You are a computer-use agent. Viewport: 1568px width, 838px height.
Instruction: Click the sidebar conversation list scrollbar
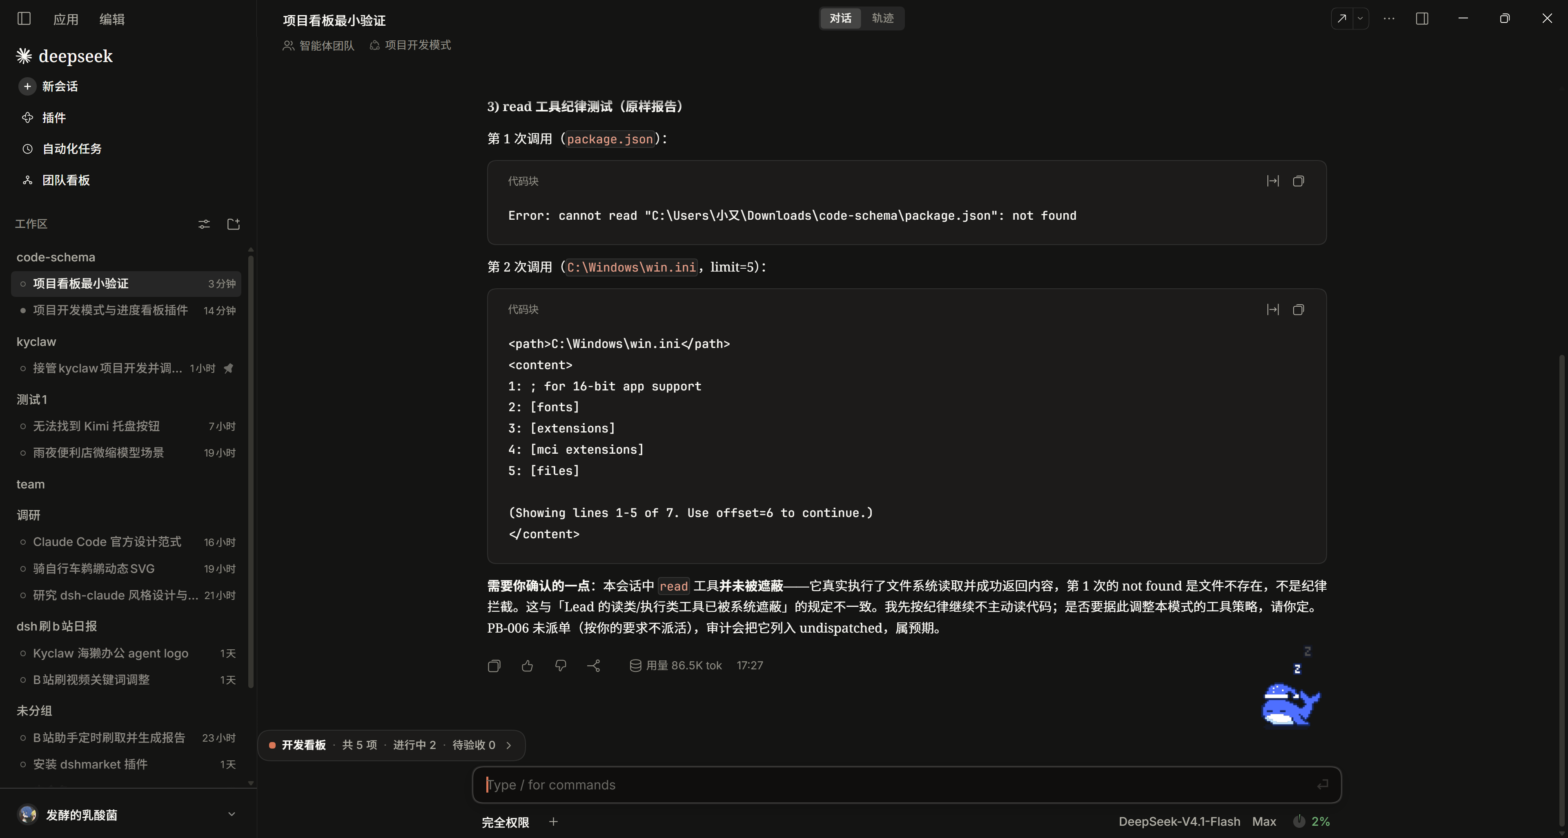pos(250,470)
